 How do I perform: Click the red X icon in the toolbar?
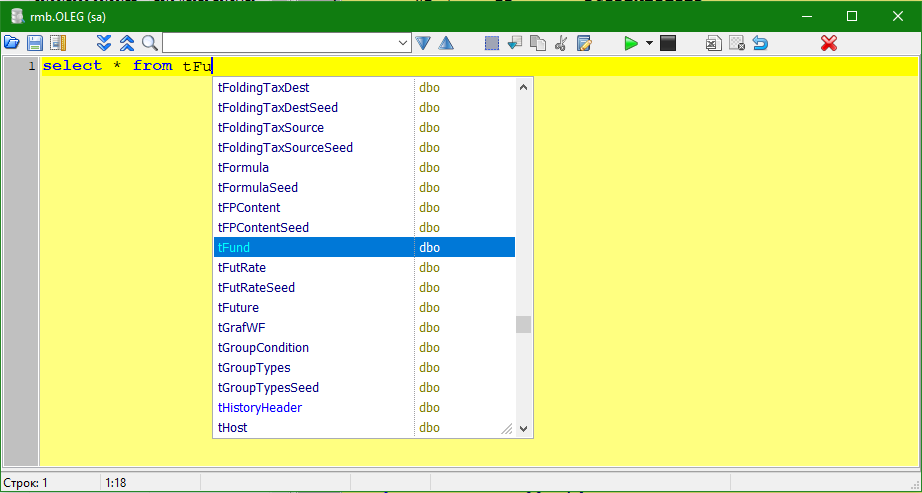click(828, 43)
